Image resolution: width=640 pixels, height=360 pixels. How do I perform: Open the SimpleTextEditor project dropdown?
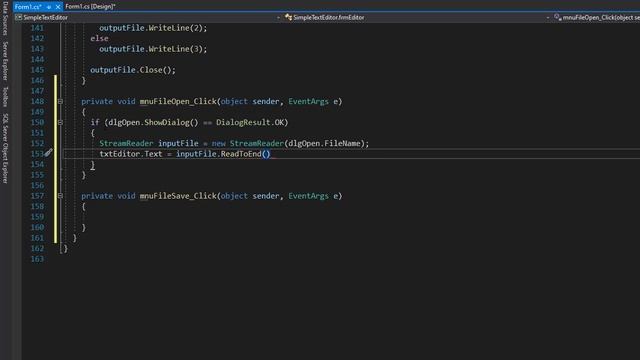(x=278, y=18)
